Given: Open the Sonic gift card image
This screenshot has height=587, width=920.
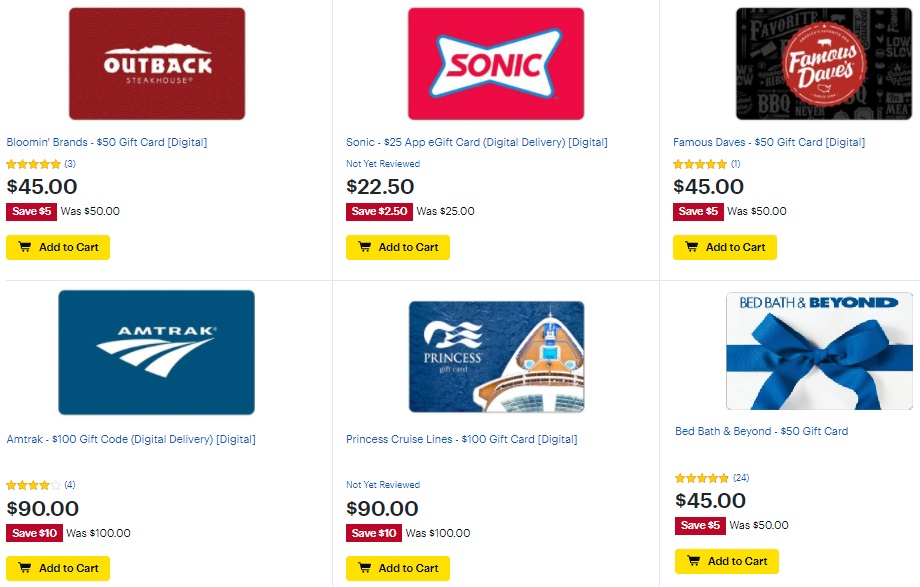Looking at the screenshot, I should click(x=494, y=63).
